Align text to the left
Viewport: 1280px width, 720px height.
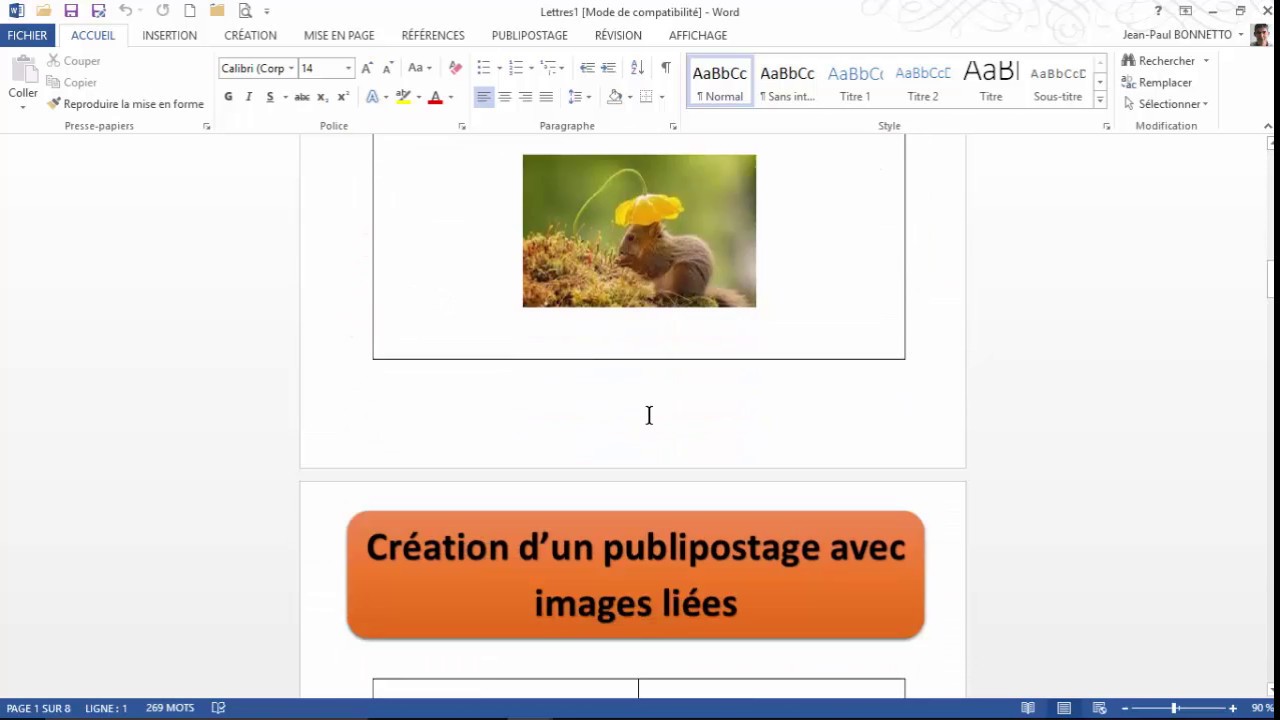pyautogui.click(x=483, y=97)
